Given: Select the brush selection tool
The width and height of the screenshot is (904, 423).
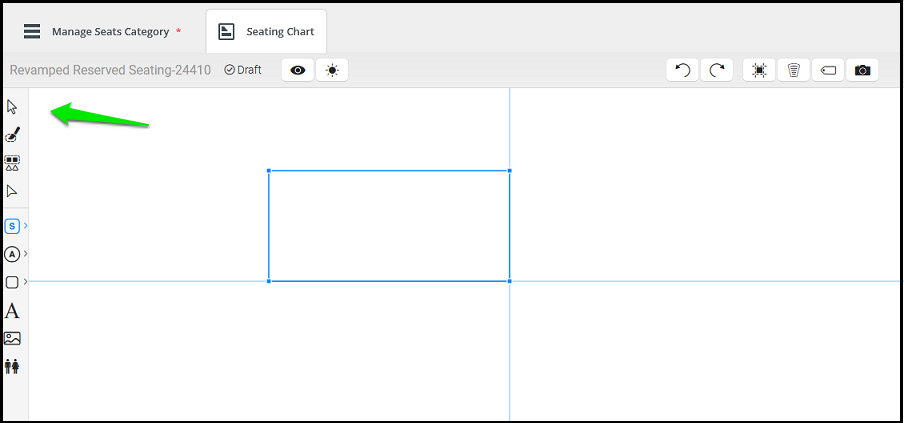Looking at the screenshot, I should pyautogui.click(x=12, y=135).
